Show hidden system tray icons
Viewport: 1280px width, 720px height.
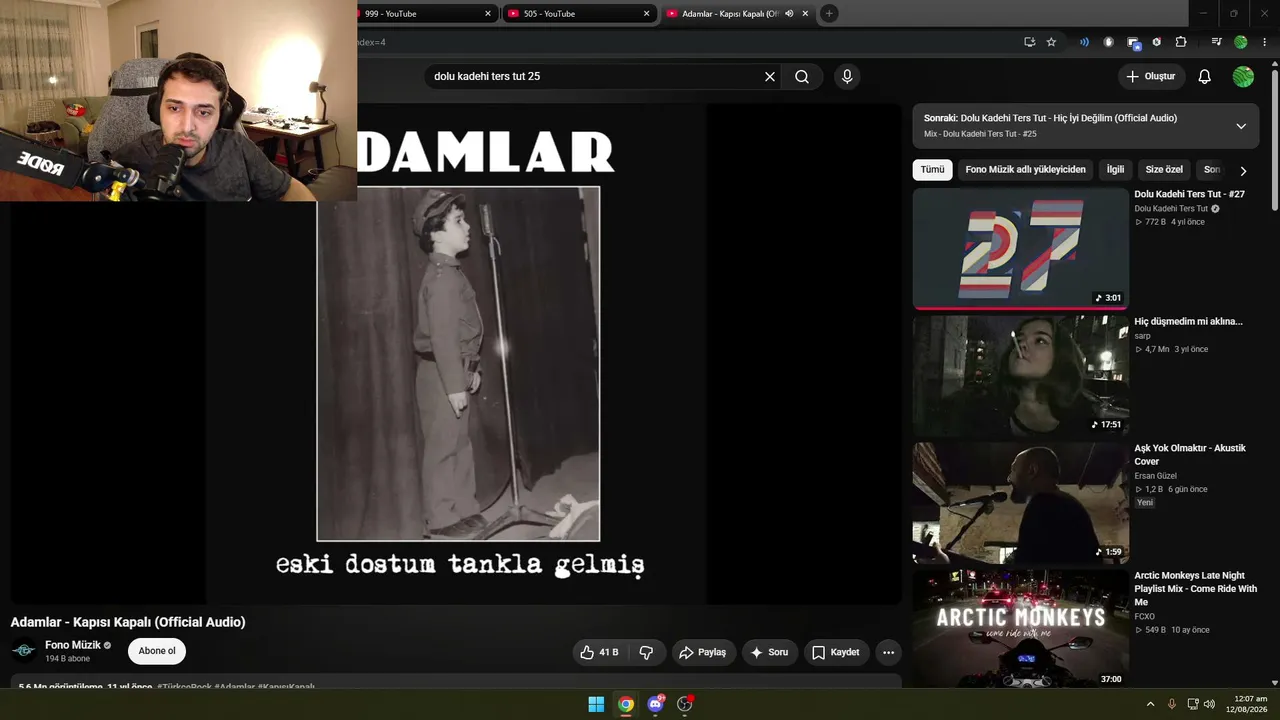1150,704
